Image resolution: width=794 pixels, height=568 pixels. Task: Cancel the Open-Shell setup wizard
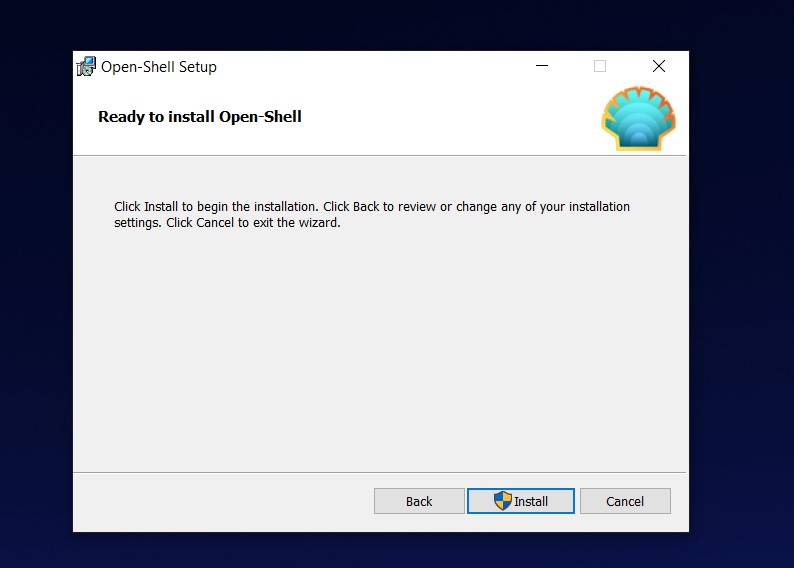[x=625, y=501]
